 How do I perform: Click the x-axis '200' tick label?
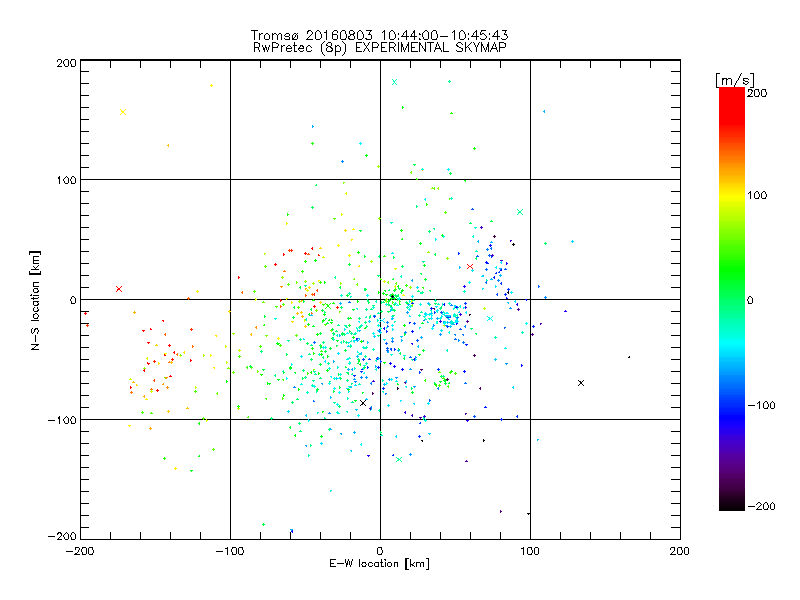point(680,551)
